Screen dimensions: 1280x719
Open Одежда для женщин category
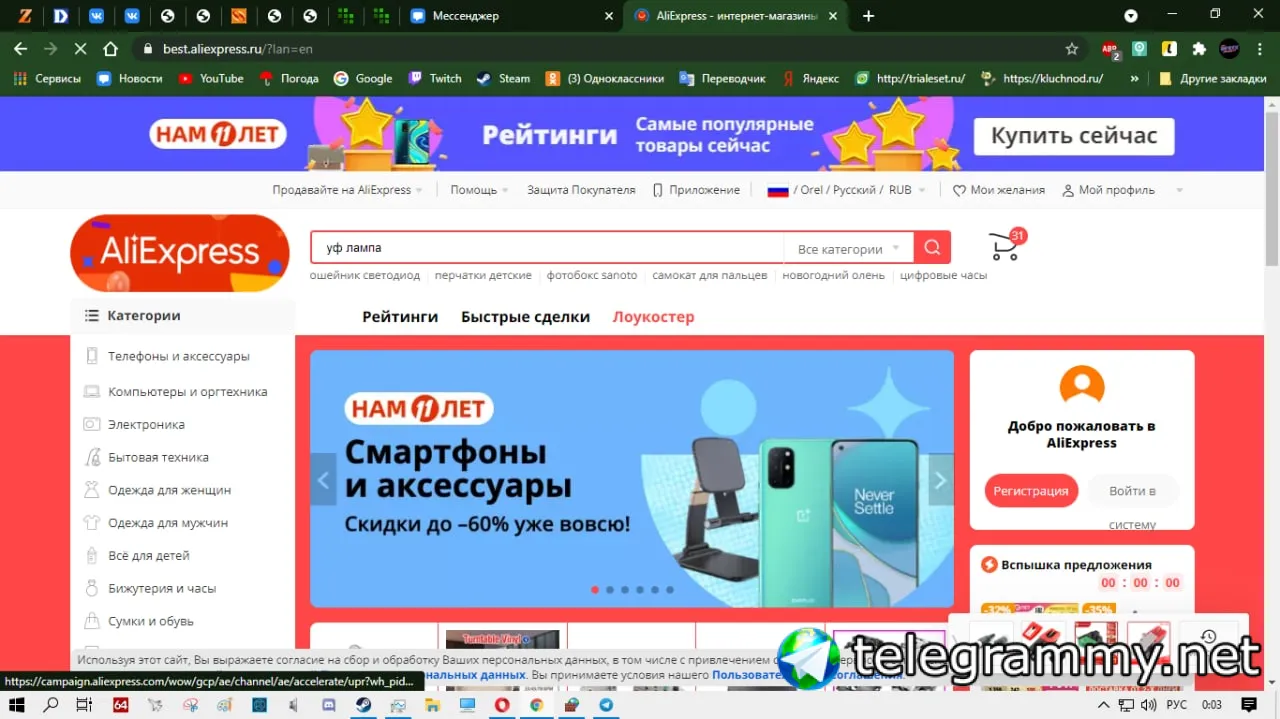[169, 490]
